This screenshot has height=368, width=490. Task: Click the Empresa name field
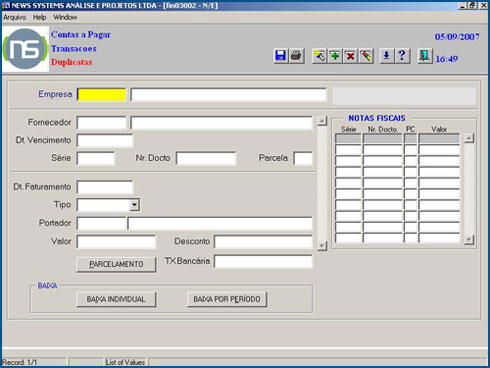pos(229,94)
